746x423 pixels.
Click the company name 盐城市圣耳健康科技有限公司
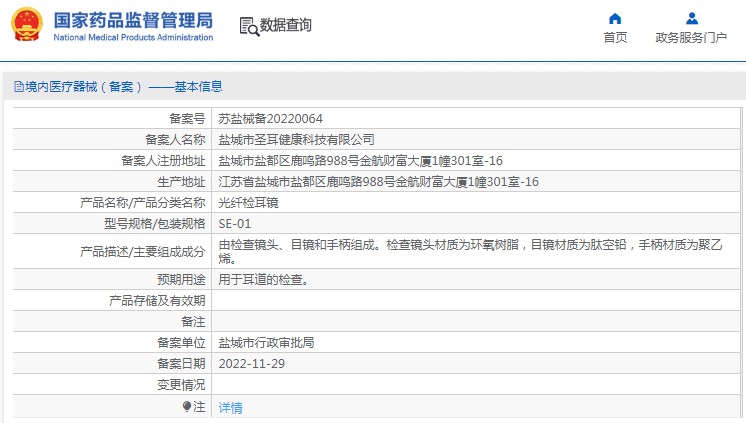pos(296,139)
